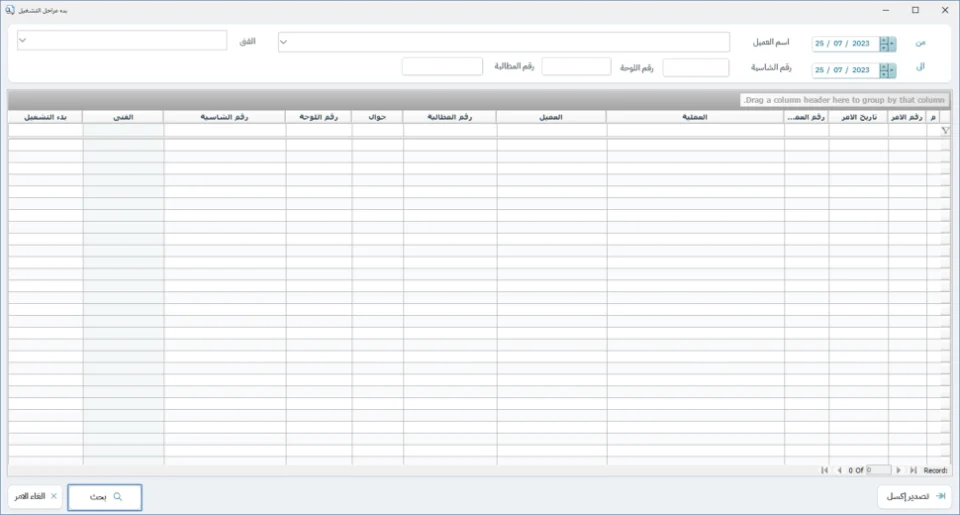Click the spinner arrows of الى date
The width and height of the screenshot is (960, 515).
pos(883,70)
